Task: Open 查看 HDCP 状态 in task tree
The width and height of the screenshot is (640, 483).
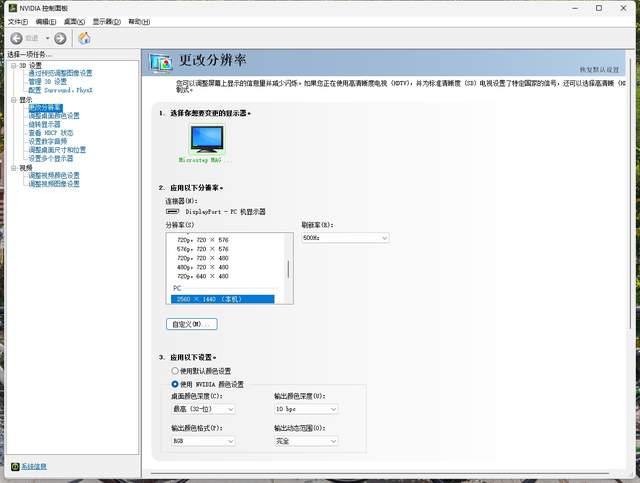Action: 51,133
